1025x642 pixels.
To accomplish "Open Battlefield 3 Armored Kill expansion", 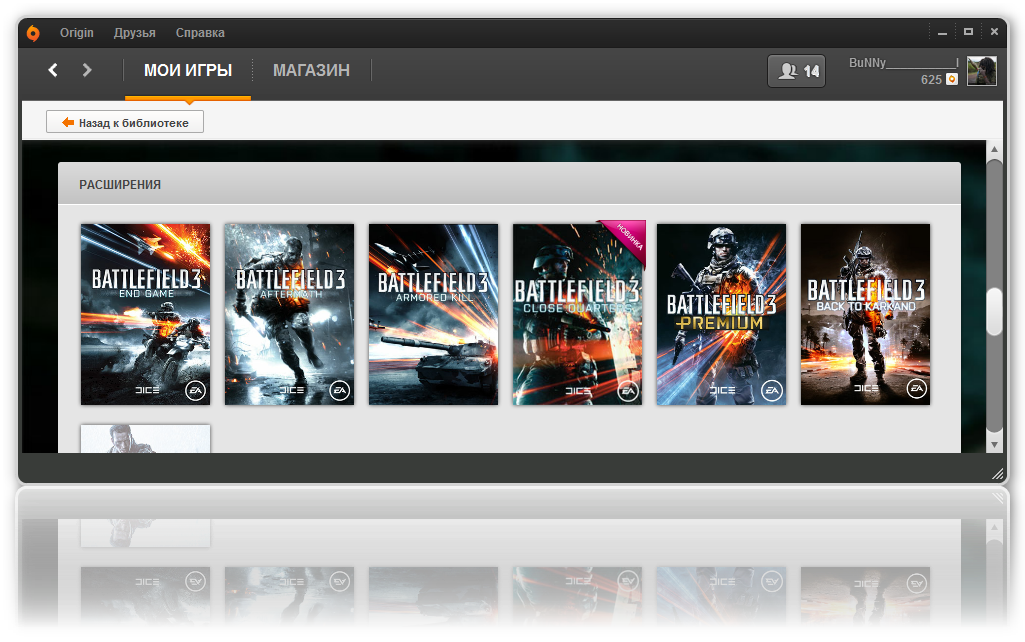I will pyautogui.click(x=433, y=314).
